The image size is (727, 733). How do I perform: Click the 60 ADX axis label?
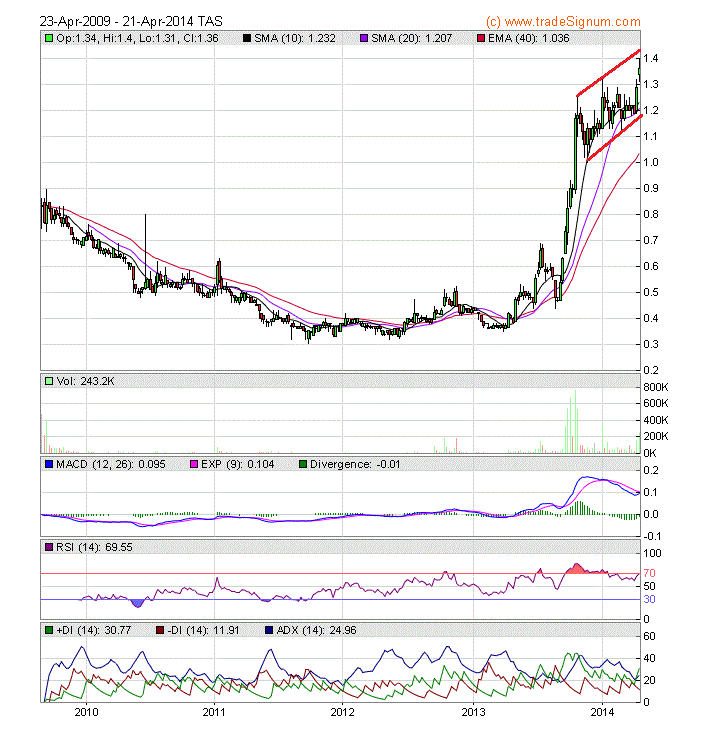(649, 636)
